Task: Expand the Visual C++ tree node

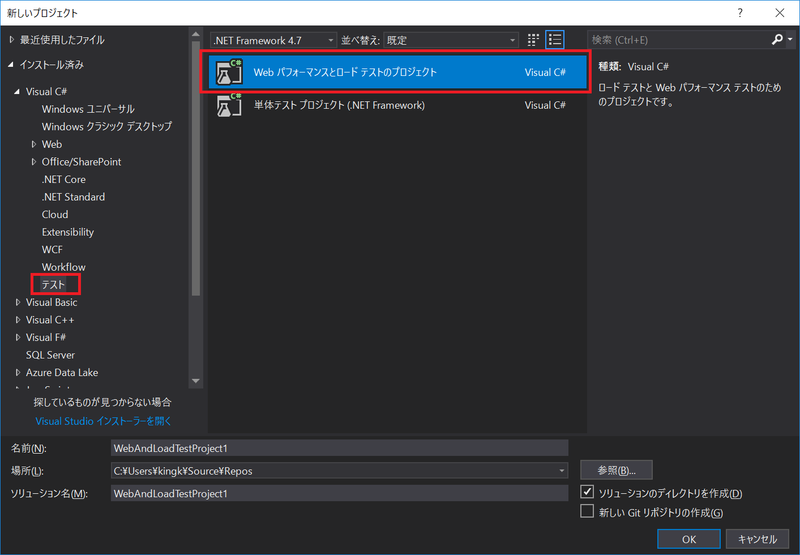Action: [18, 320]
